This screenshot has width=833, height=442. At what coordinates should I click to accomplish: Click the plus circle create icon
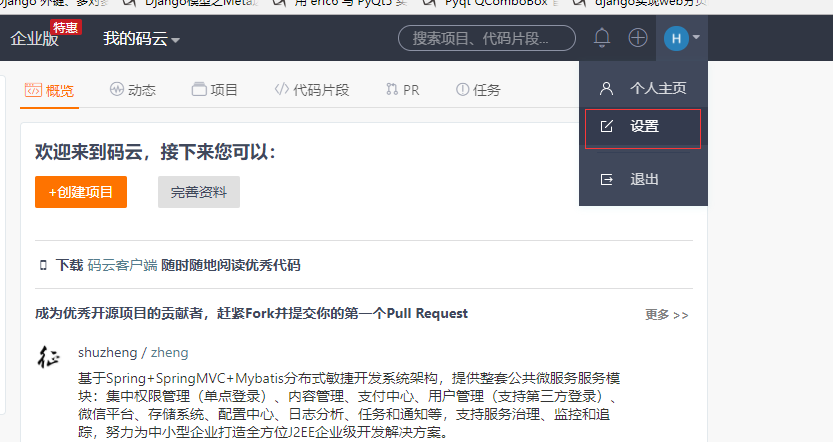[638, 38]
